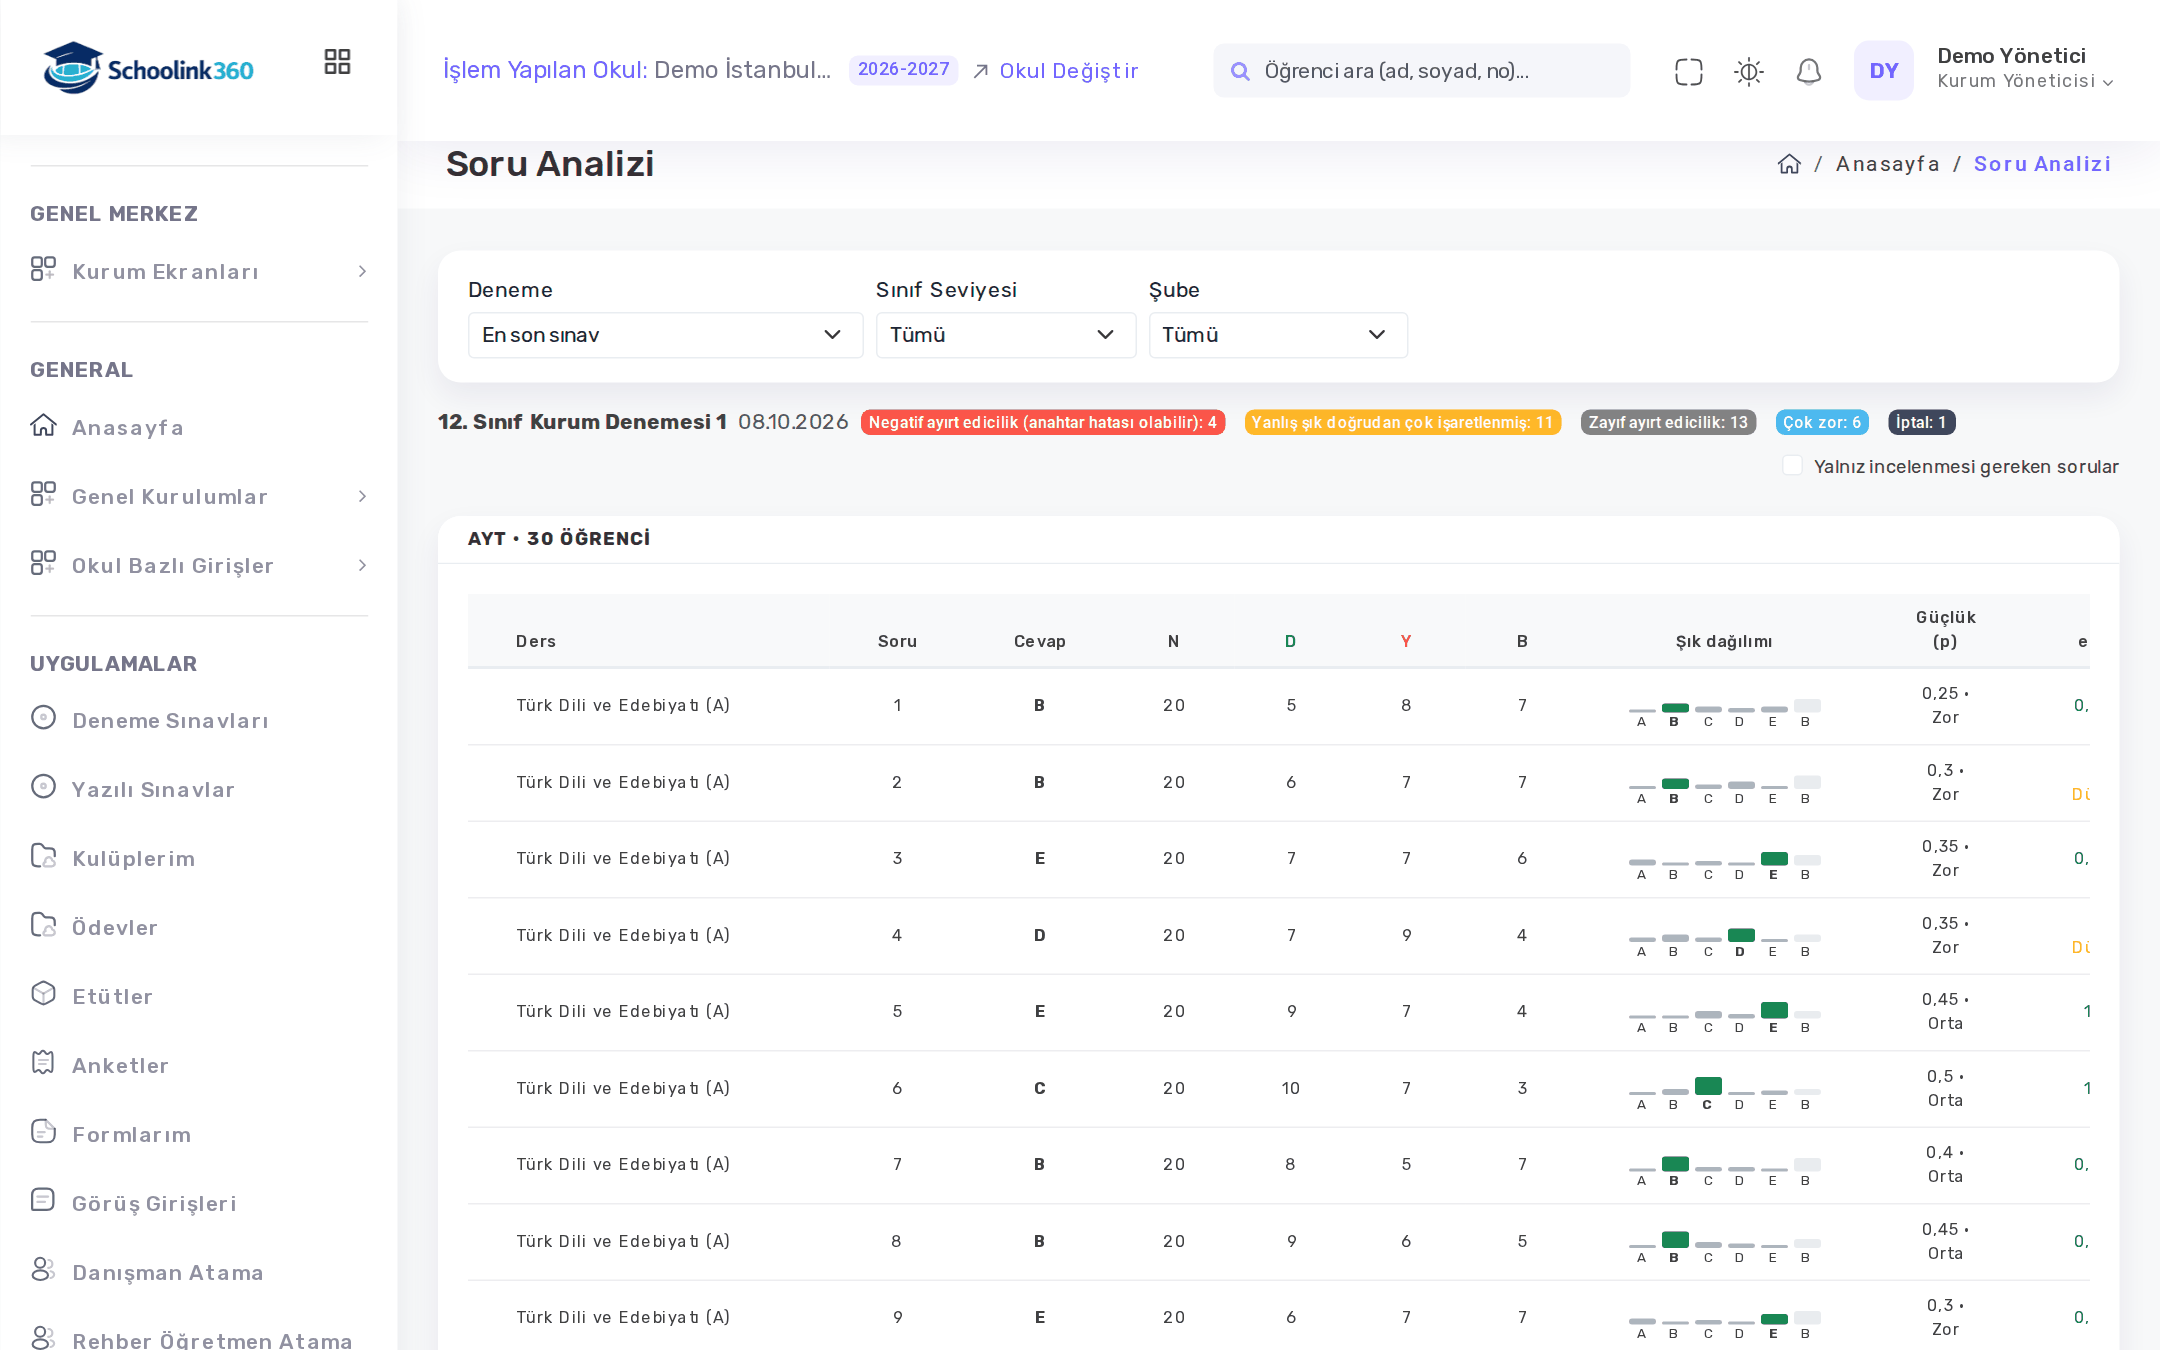The width and height of the screenshot is (2160, 1350).
Task: Click the Schoolink360 logo
Action: [148, 68]
